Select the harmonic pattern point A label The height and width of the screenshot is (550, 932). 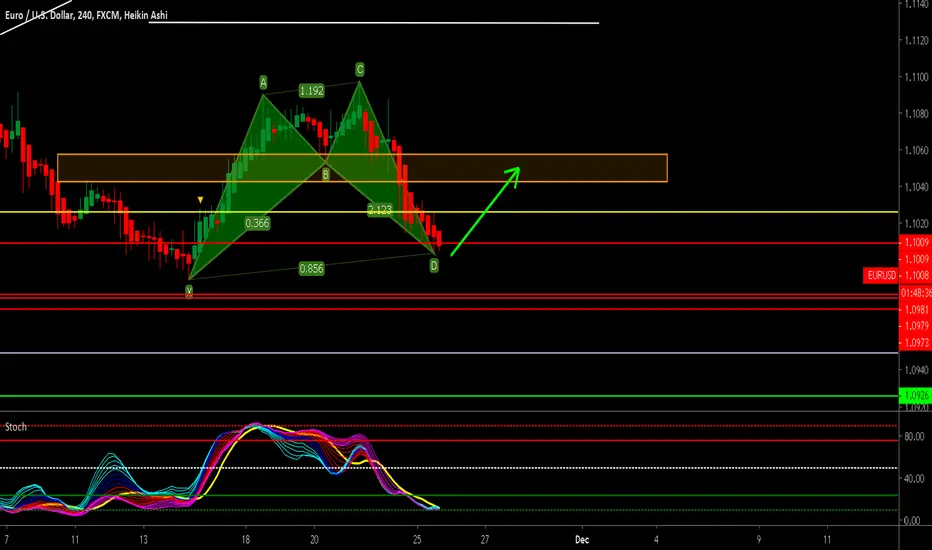tap(263, 82)
